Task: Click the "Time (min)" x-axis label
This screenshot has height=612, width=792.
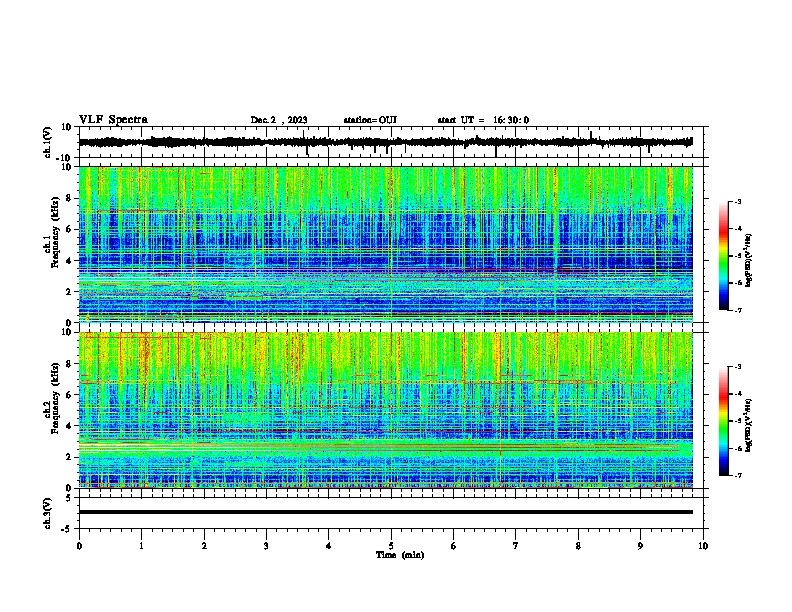Action: click(x=400, y=555)
